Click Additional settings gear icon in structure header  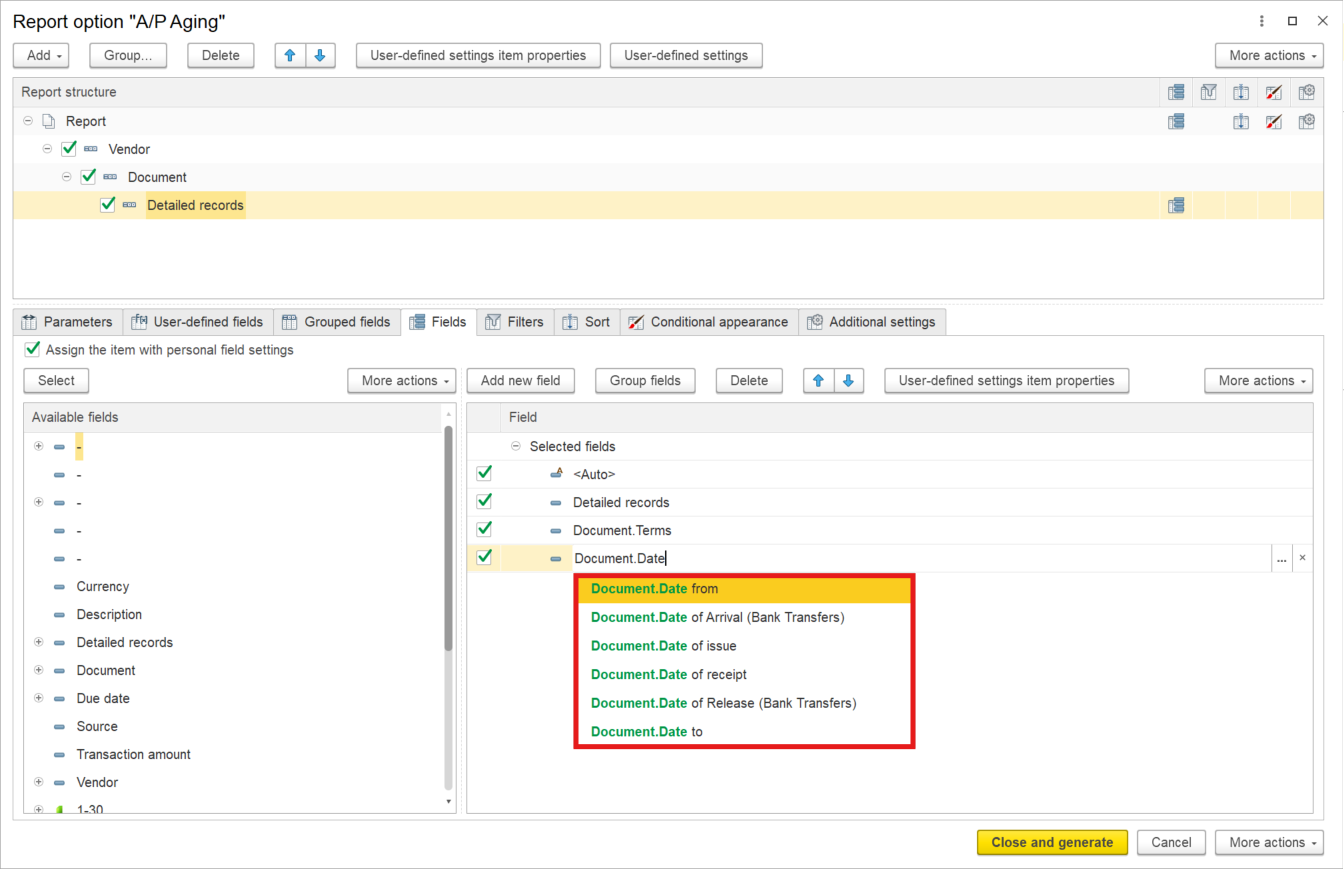1306,92
